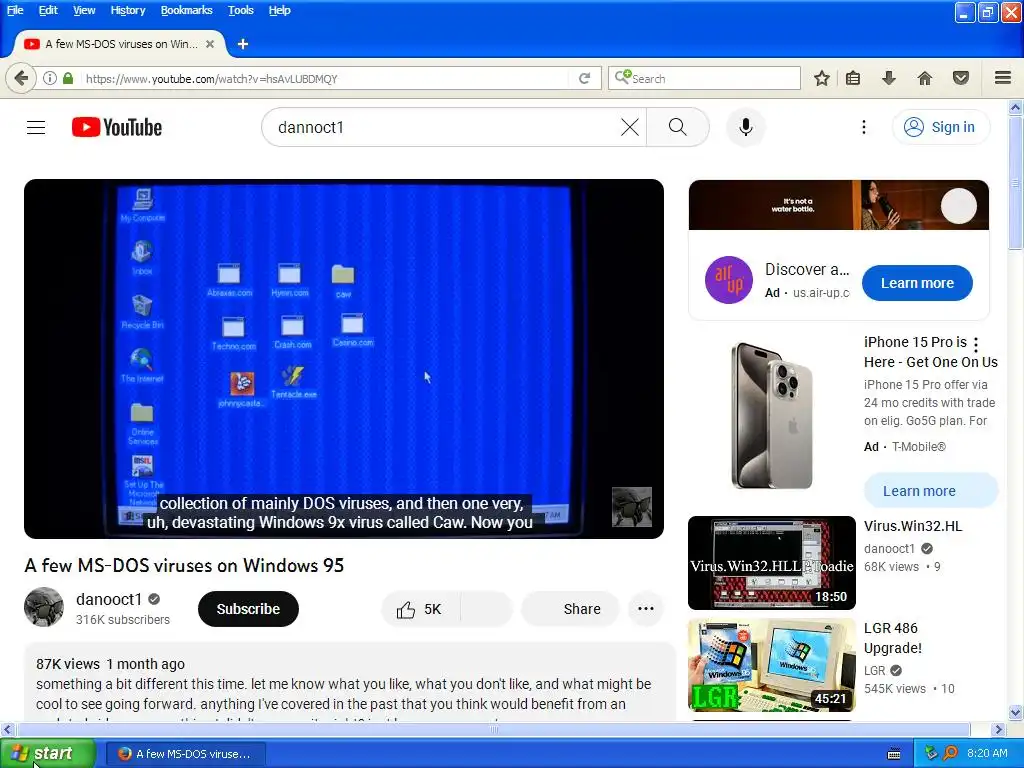Click the address bar URL field
The width and height of the screenshot is (1024, 768).
(x=325, y=78)
